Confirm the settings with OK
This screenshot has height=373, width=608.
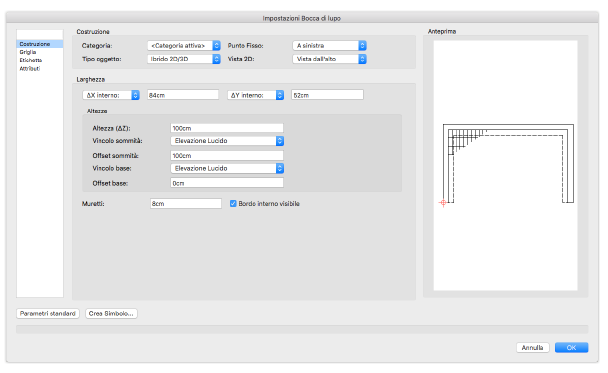tap(571, 347)
